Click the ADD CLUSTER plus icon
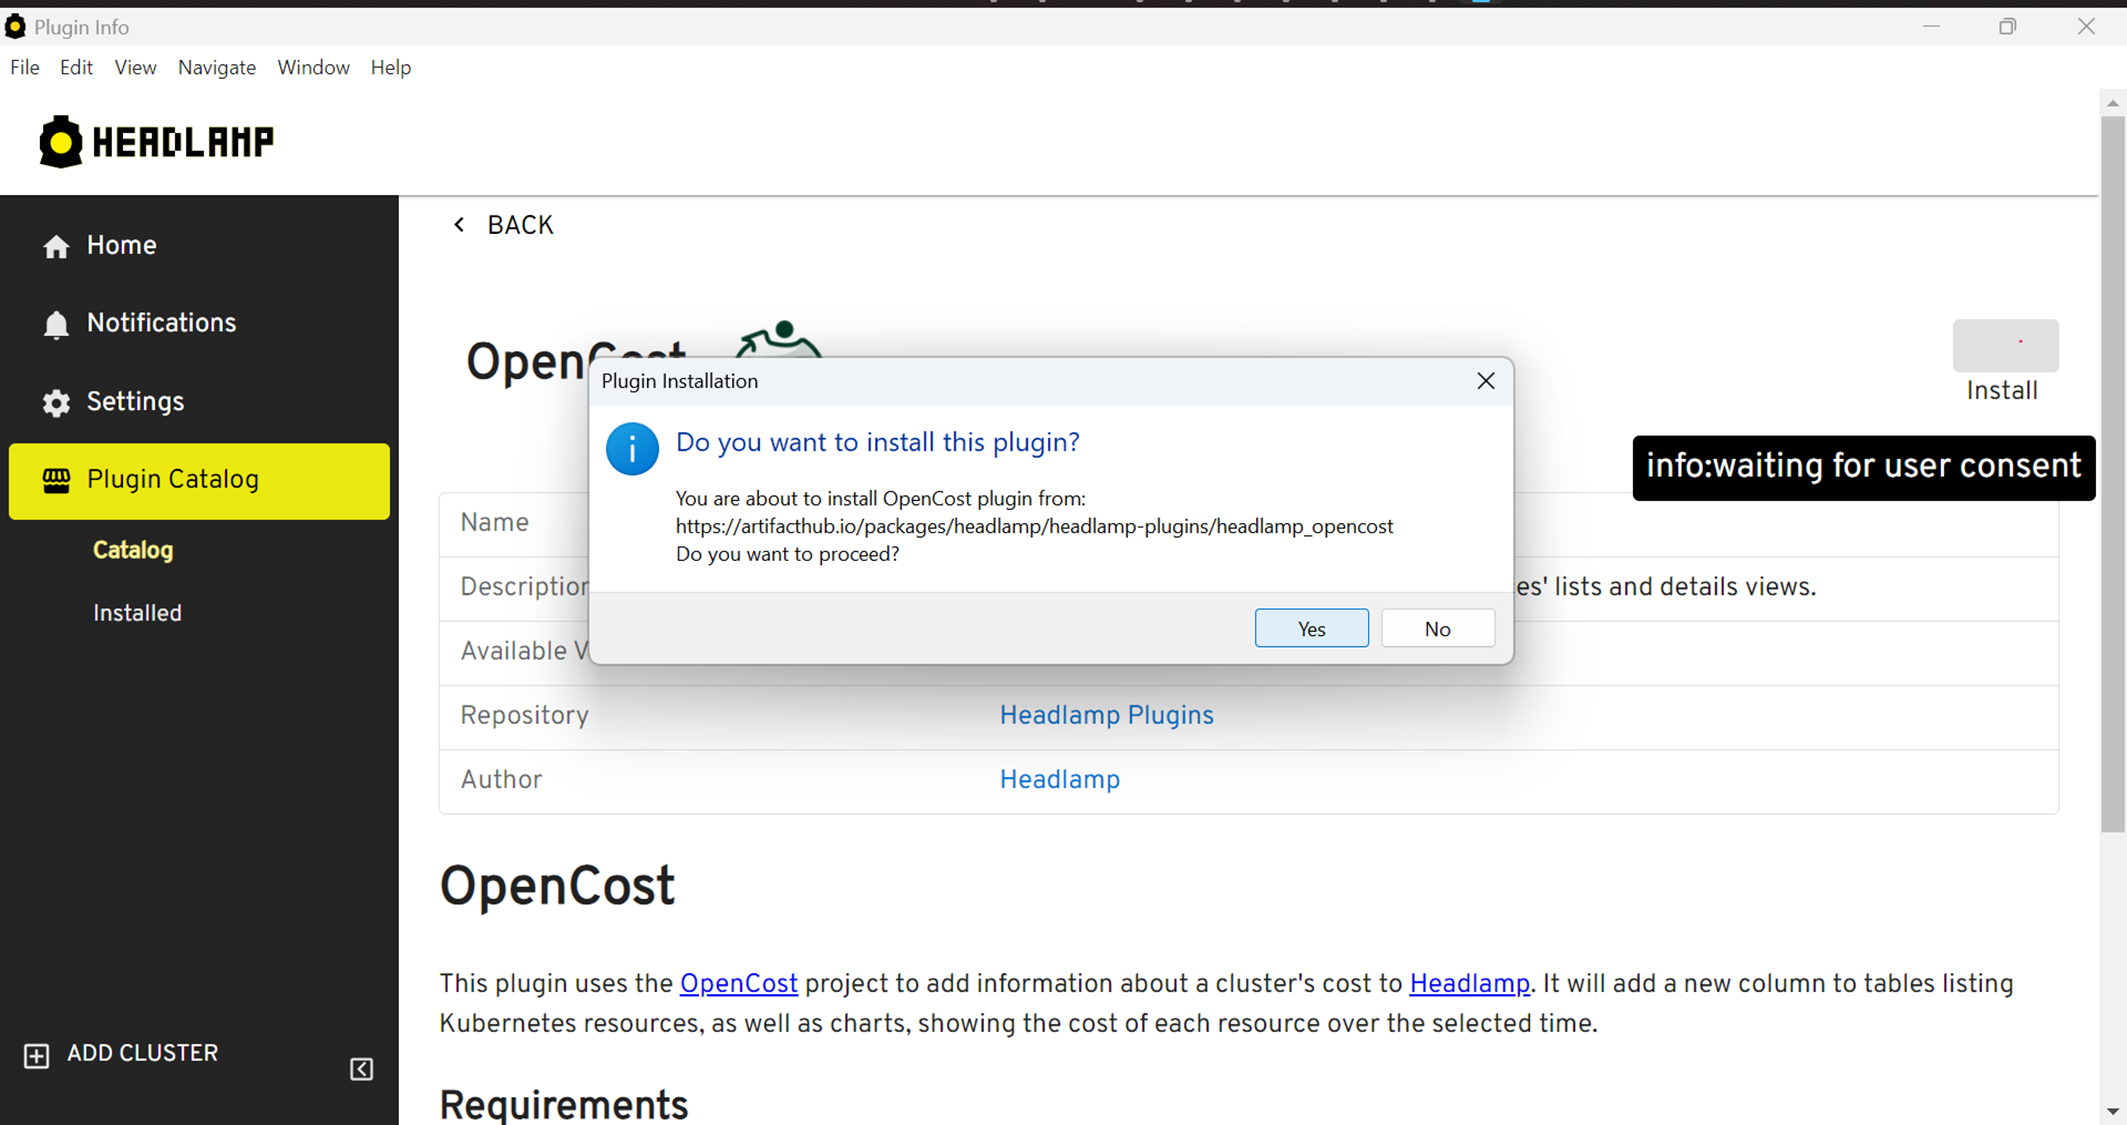 pyautogui.click(x=37, y=1056)
